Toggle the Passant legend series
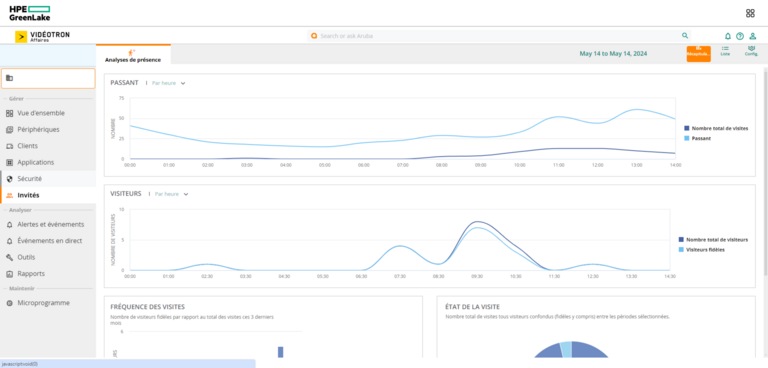Image resolution: width=768 pixels, height=368 pixels. [x=697, y=138]
